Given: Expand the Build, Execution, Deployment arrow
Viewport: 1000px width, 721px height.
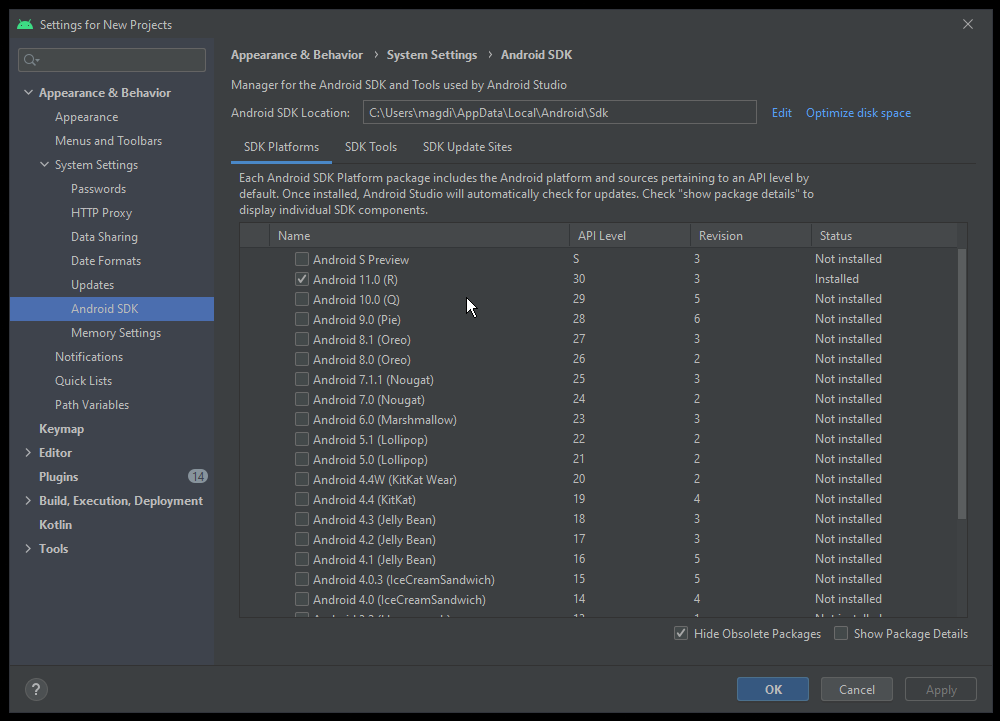Looking at the screenshot, I should (28, 500).
